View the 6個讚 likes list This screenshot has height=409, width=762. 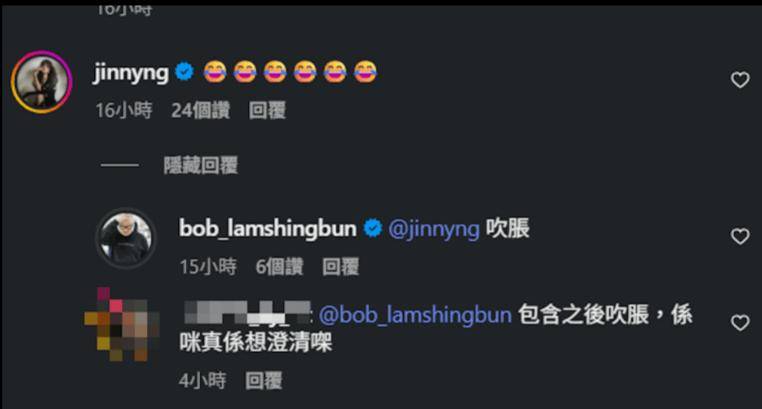tap(279, 267)
